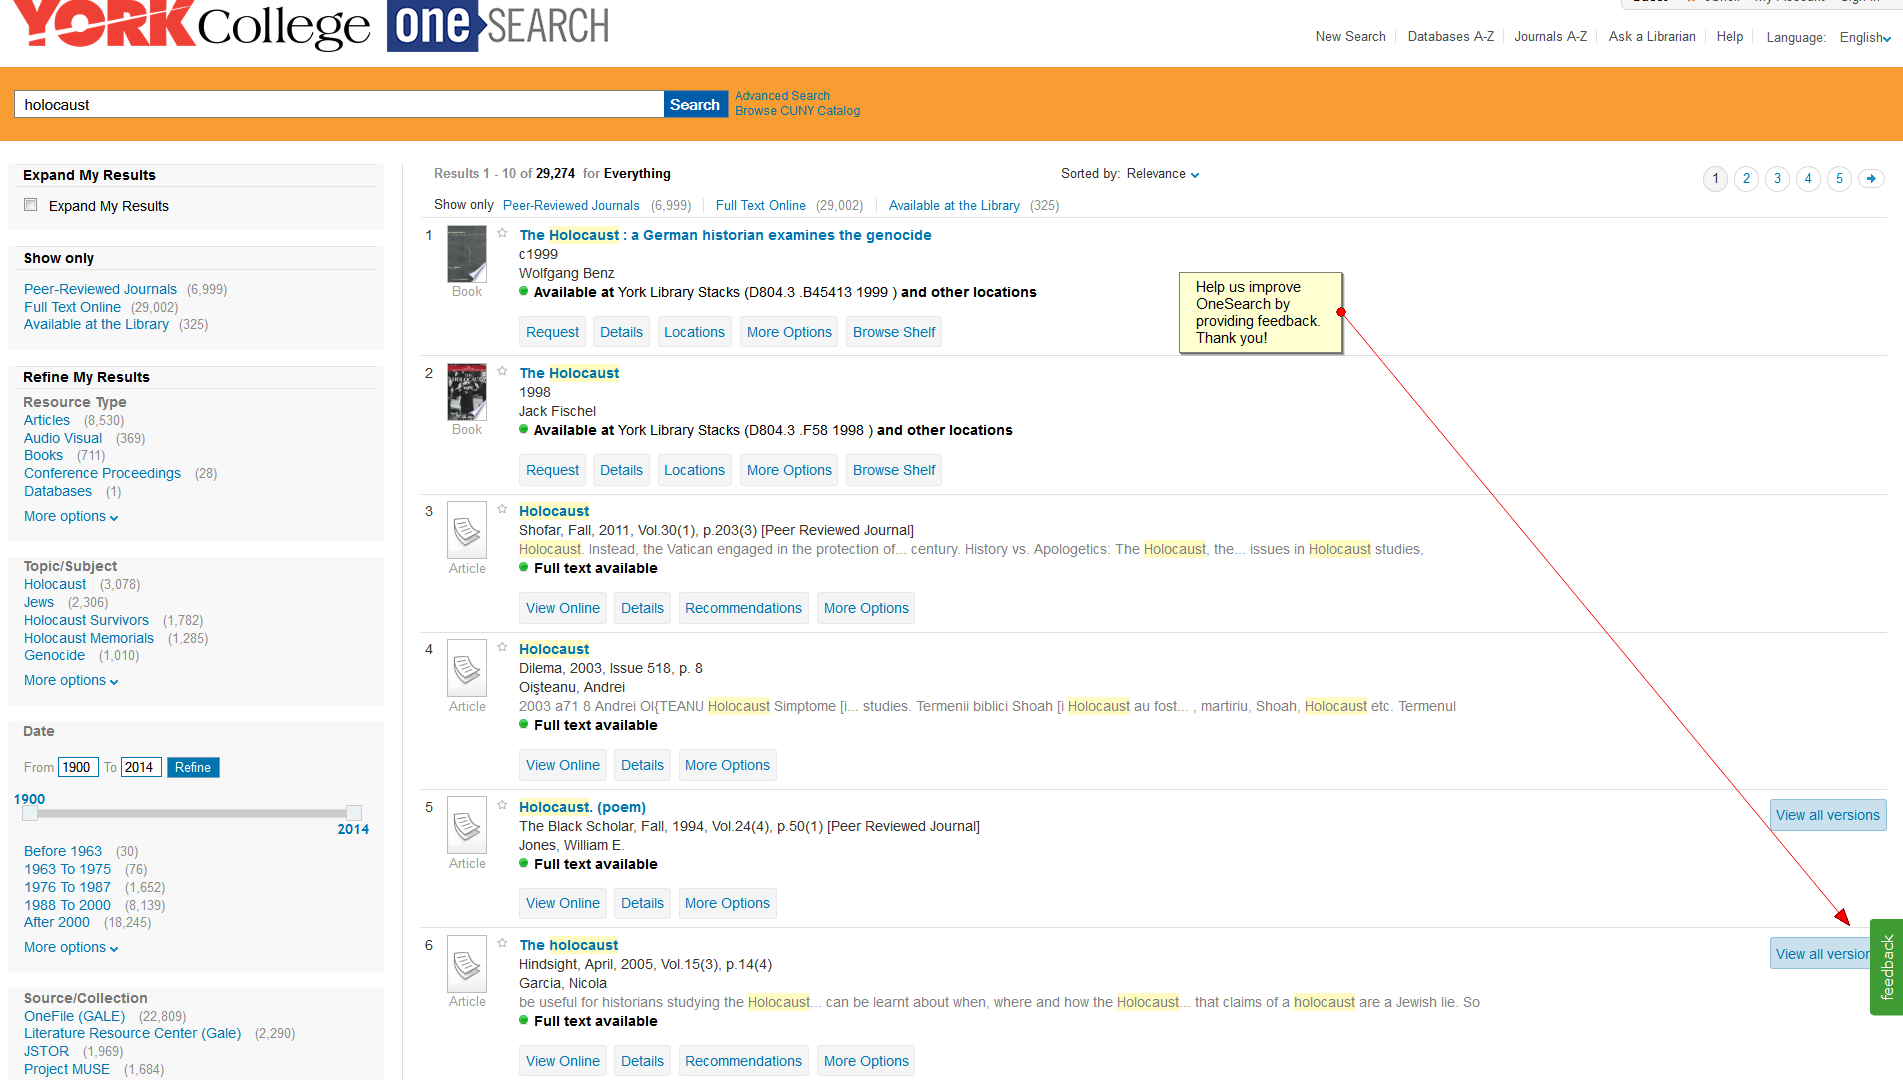The image size is (1903, 1080).
Task: Star result 5 'Holocaust. (poem)'
Action: point(502,805)
